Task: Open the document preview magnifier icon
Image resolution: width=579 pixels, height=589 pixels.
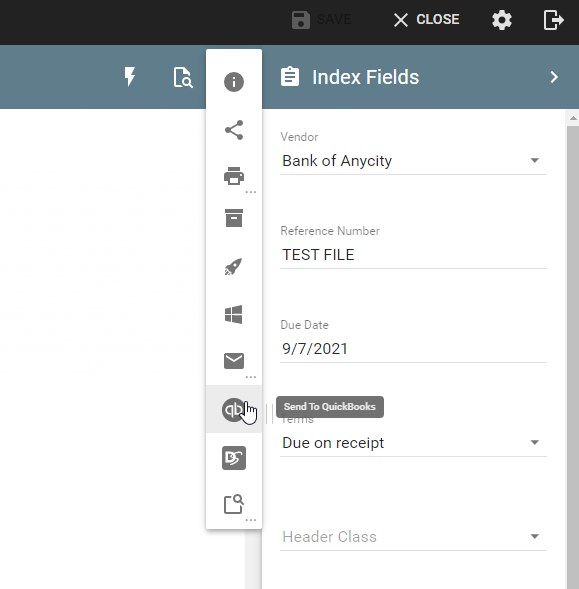Action: coord(183,77)
